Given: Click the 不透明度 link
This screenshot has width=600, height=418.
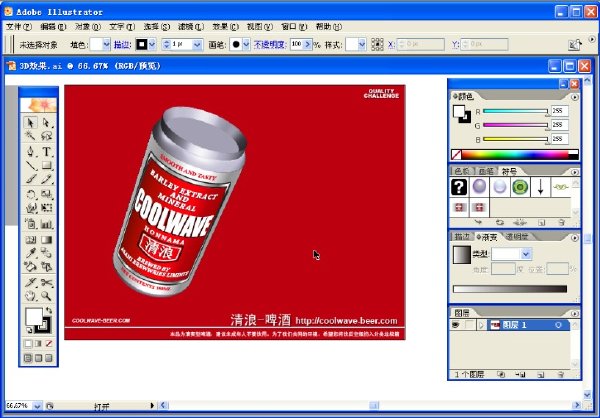Looking at the screenshot, I should (x=270, y=45).
